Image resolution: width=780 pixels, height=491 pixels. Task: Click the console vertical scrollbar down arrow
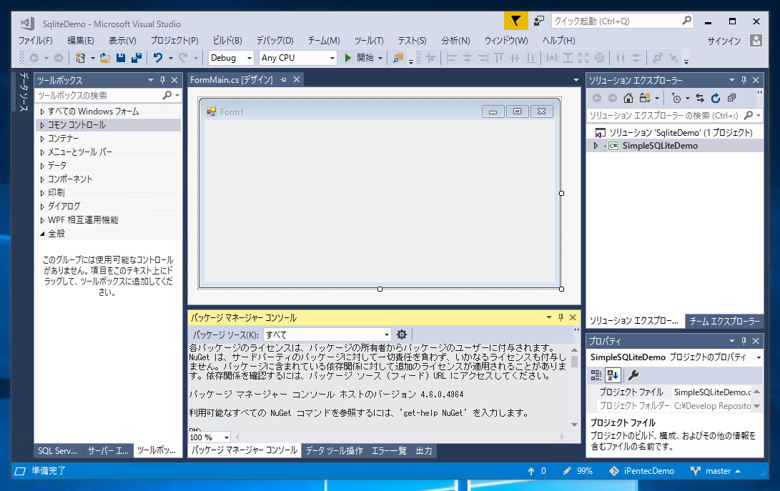click(575, 424)
